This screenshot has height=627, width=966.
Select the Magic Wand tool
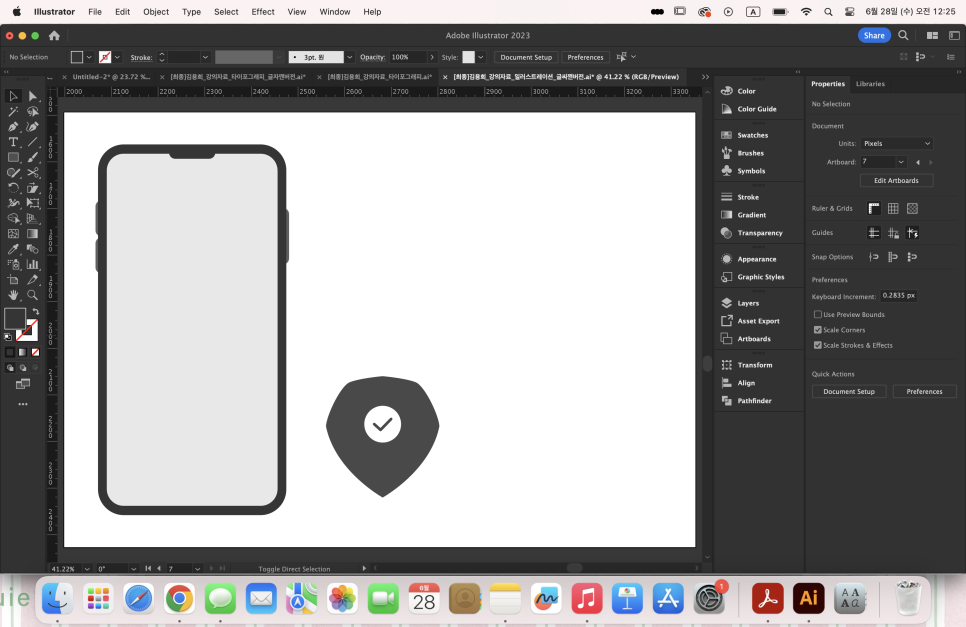click(x=13, y=111)
